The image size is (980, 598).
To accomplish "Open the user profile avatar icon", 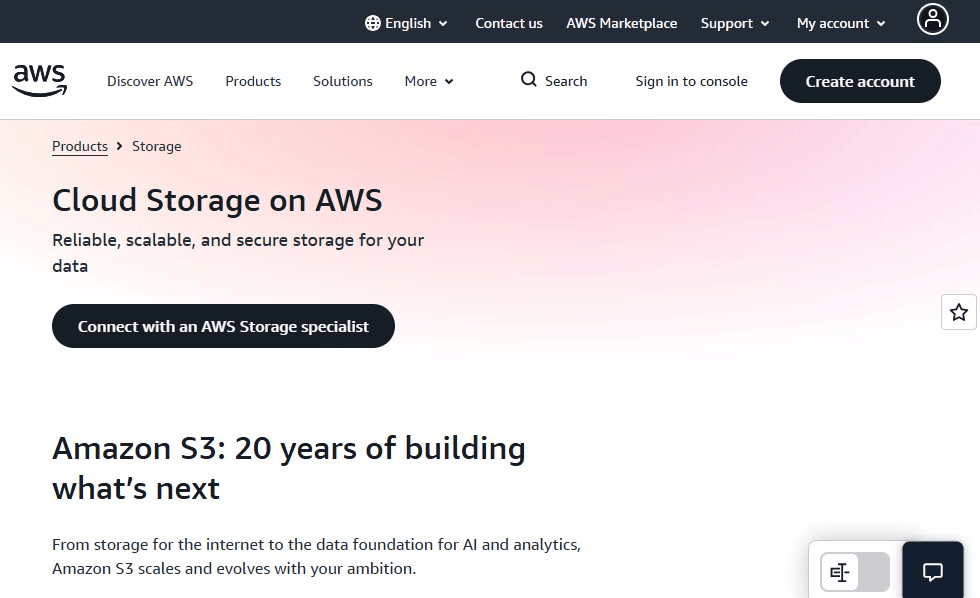I will (x=932, y=19).
